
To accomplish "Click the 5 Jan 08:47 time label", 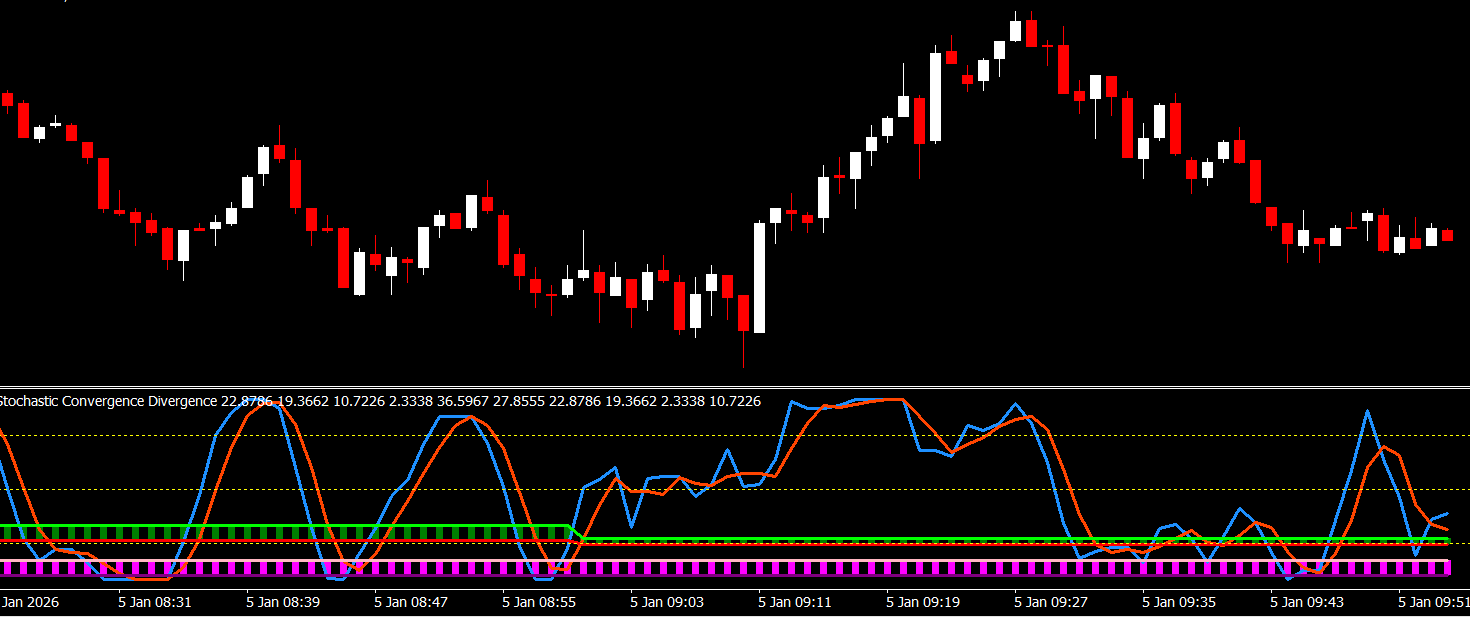I will coord(410,602).
